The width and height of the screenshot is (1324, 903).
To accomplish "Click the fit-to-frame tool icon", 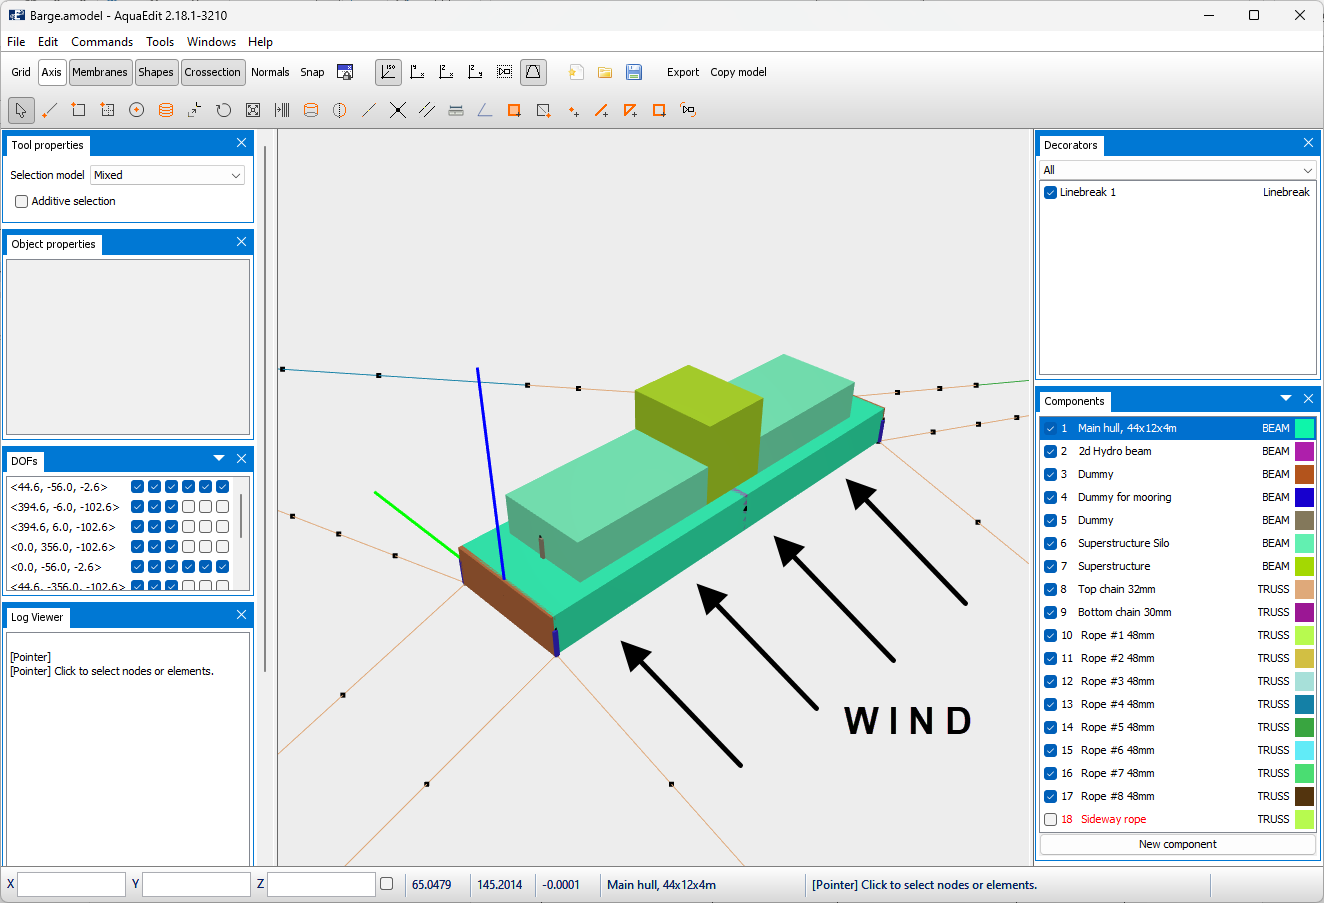I will pos(253,110).
